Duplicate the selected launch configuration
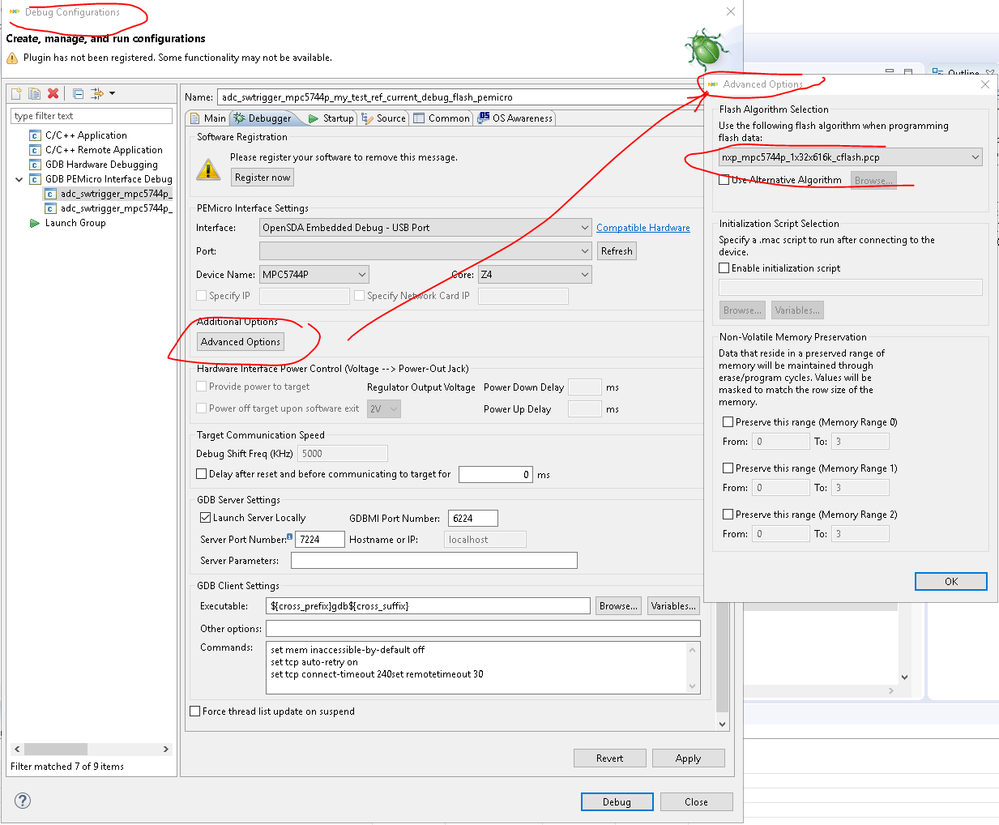The height and width of the screenshot is (825, 999). click(33, 93)
